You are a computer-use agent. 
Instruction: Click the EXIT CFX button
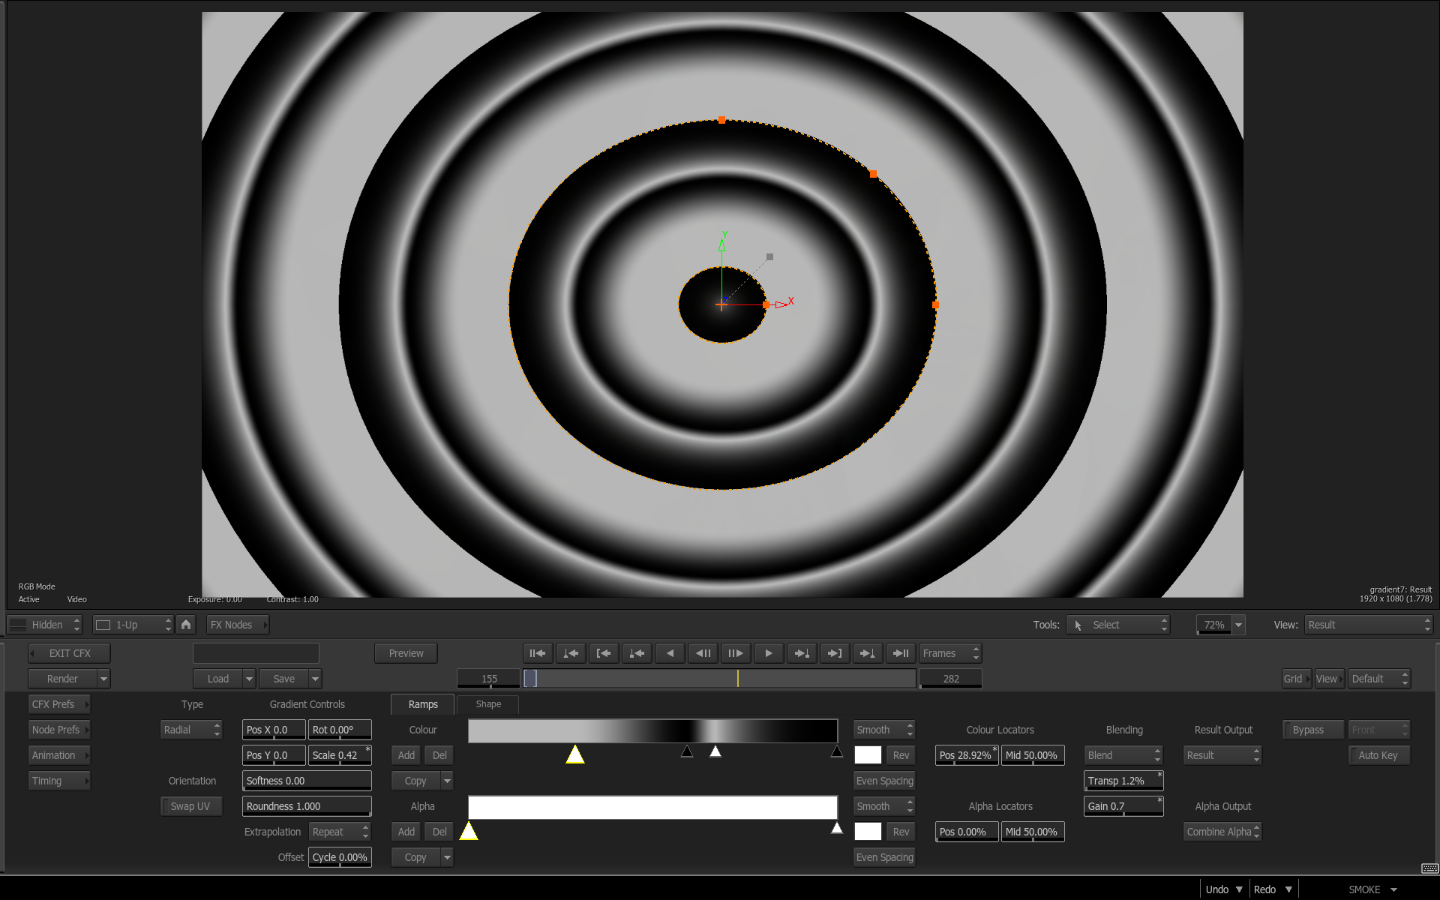coord(69,654)
